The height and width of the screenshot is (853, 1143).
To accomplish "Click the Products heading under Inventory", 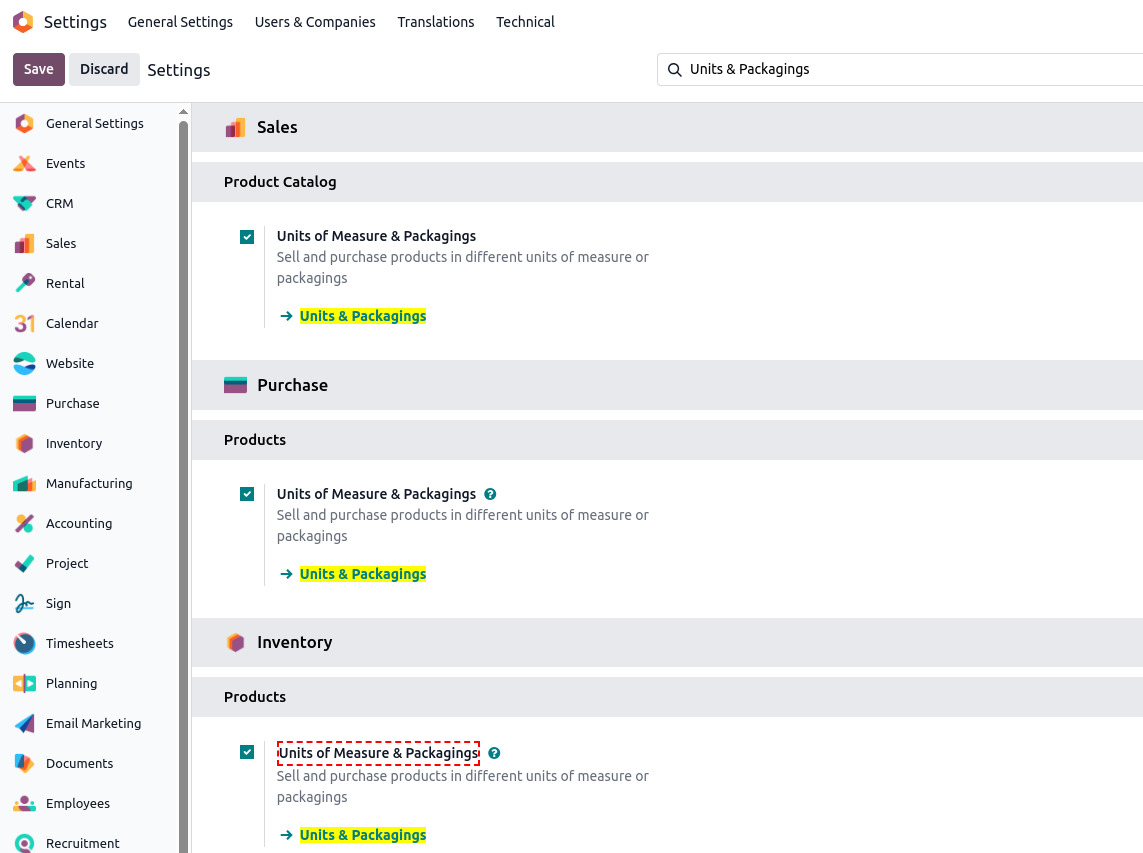I will click(254, 697).
